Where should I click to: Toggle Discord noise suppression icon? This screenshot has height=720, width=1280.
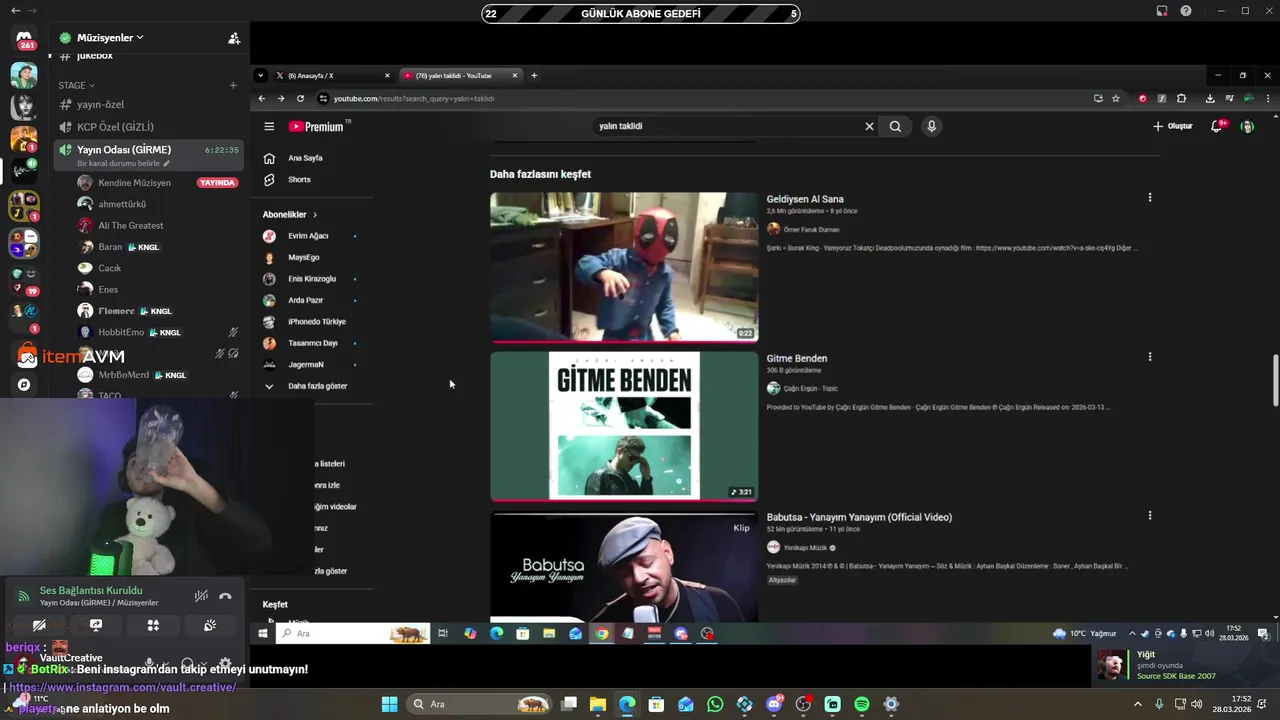click(201, 597)
